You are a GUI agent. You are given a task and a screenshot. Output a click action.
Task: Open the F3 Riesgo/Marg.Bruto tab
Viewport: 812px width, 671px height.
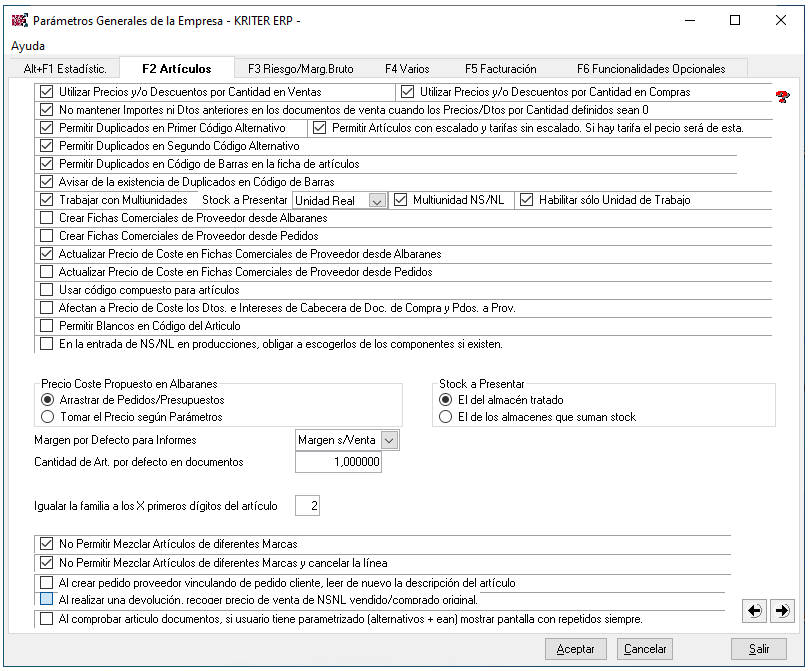click(301, 69)
